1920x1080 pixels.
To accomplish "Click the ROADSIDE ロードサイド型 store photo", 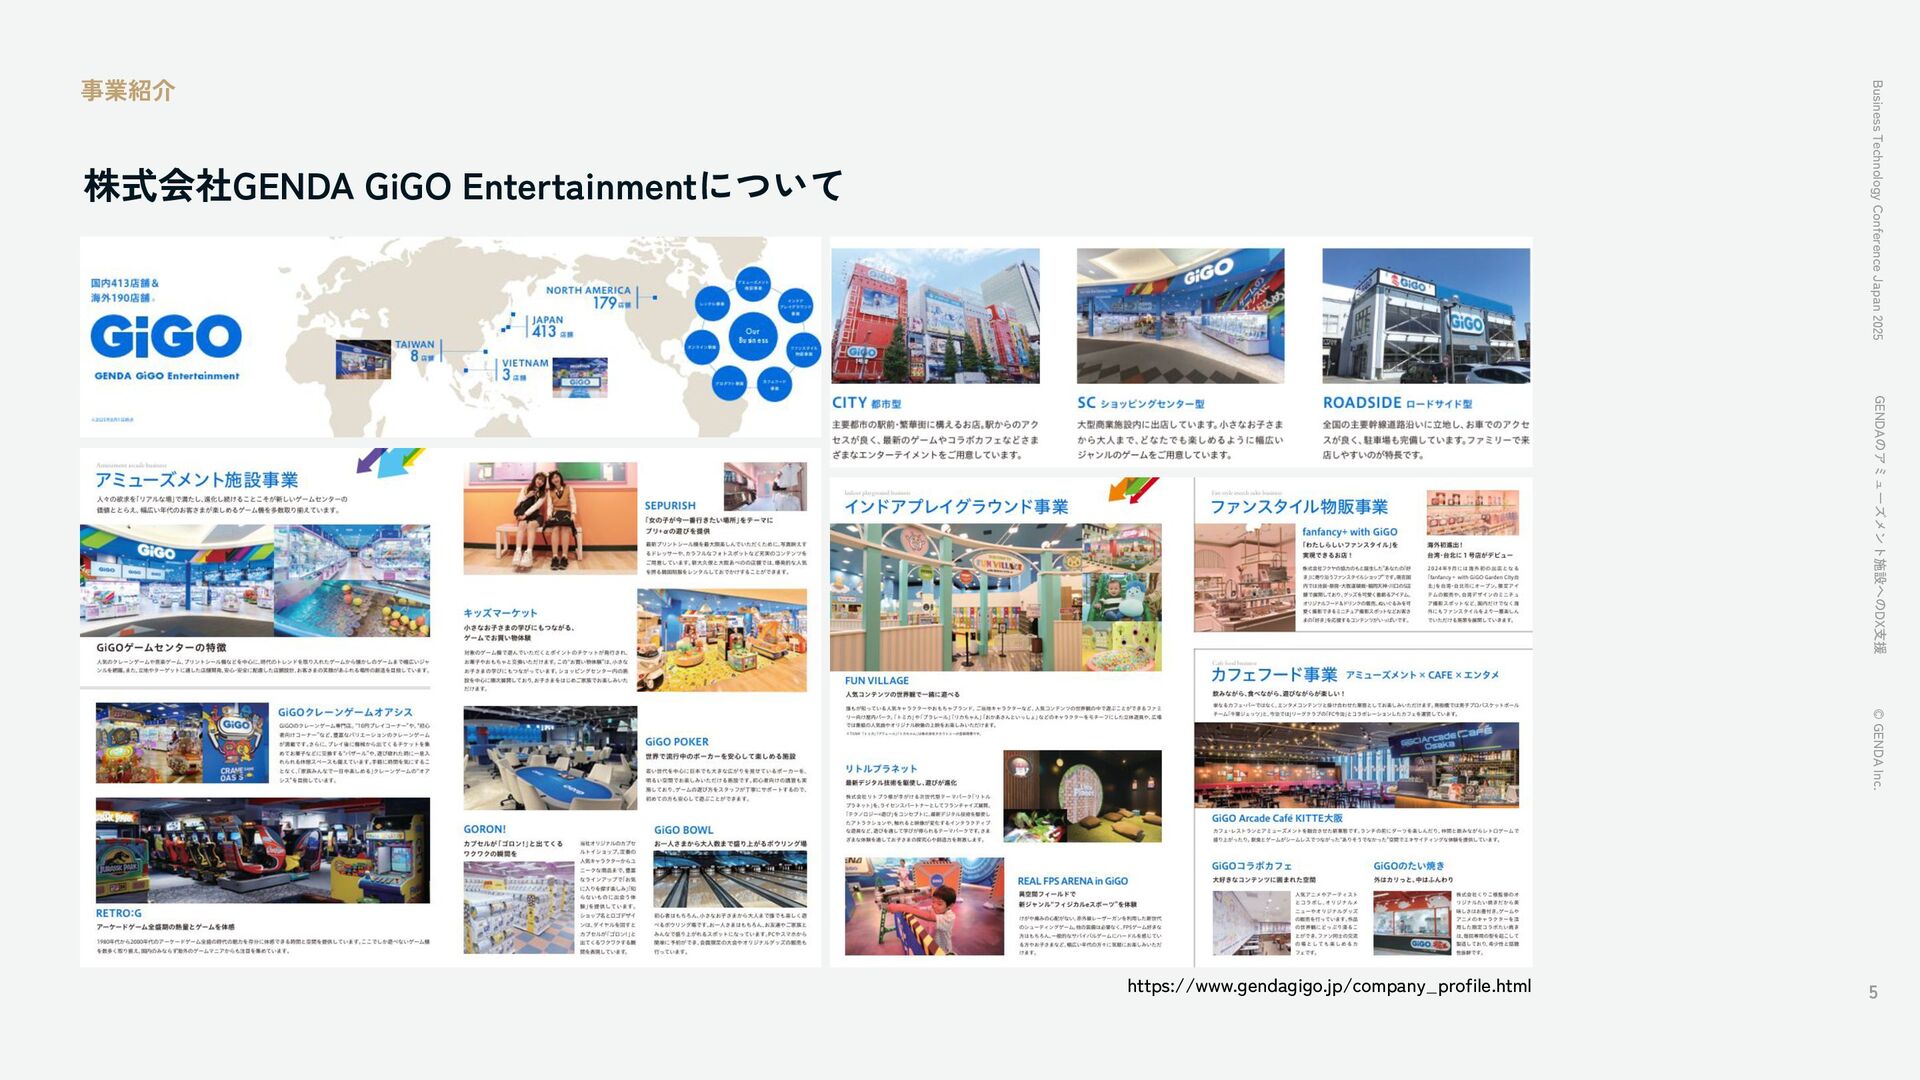I will coord(1425,316).
